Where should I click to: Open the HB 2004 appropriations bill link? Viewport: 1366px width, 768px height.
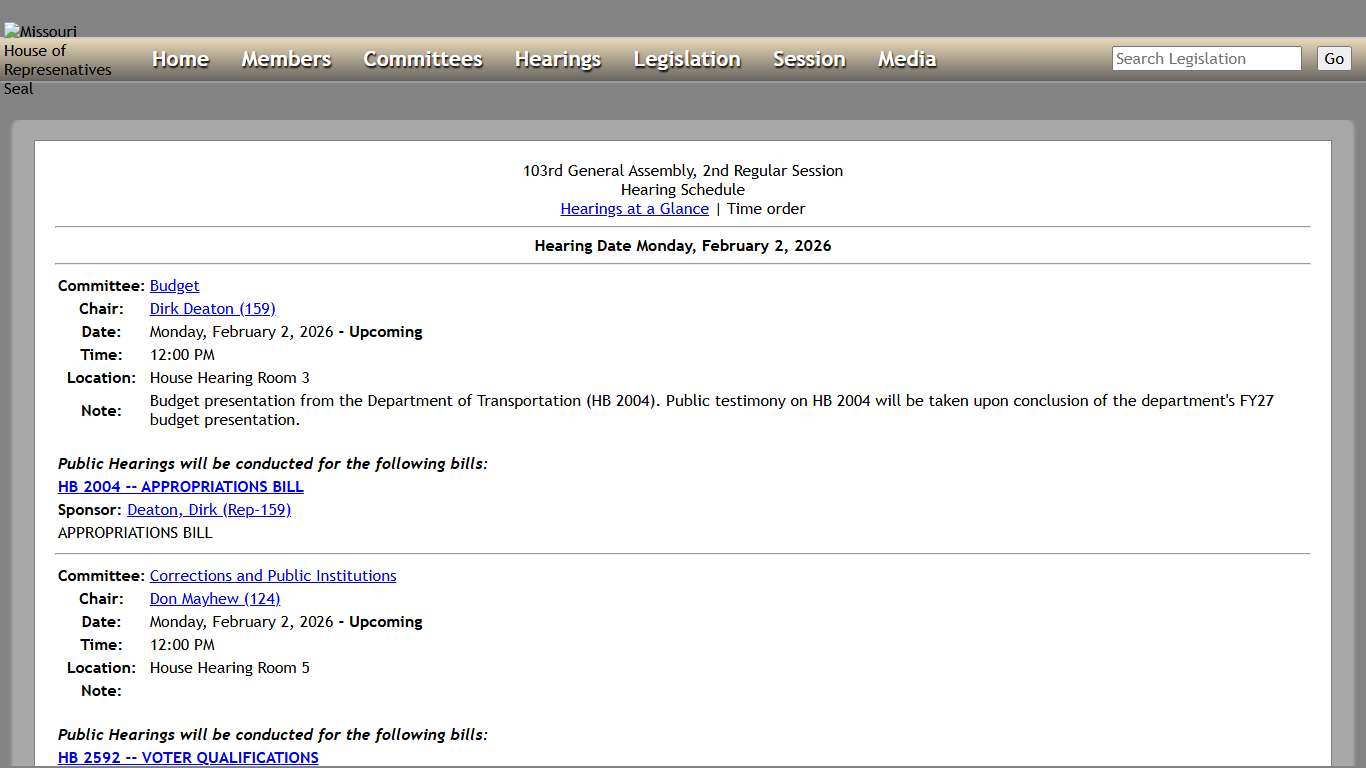[x=180, y=487]
